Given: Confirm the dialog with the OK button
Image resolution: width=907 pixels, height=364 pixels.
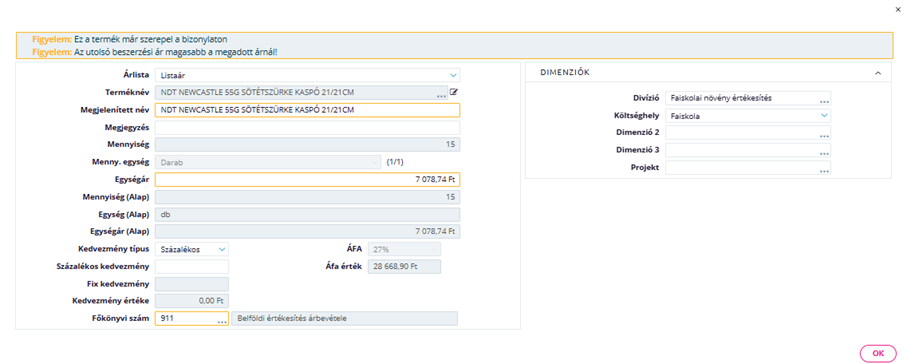Looking at the screenshot, I should (x=878, y=353).
